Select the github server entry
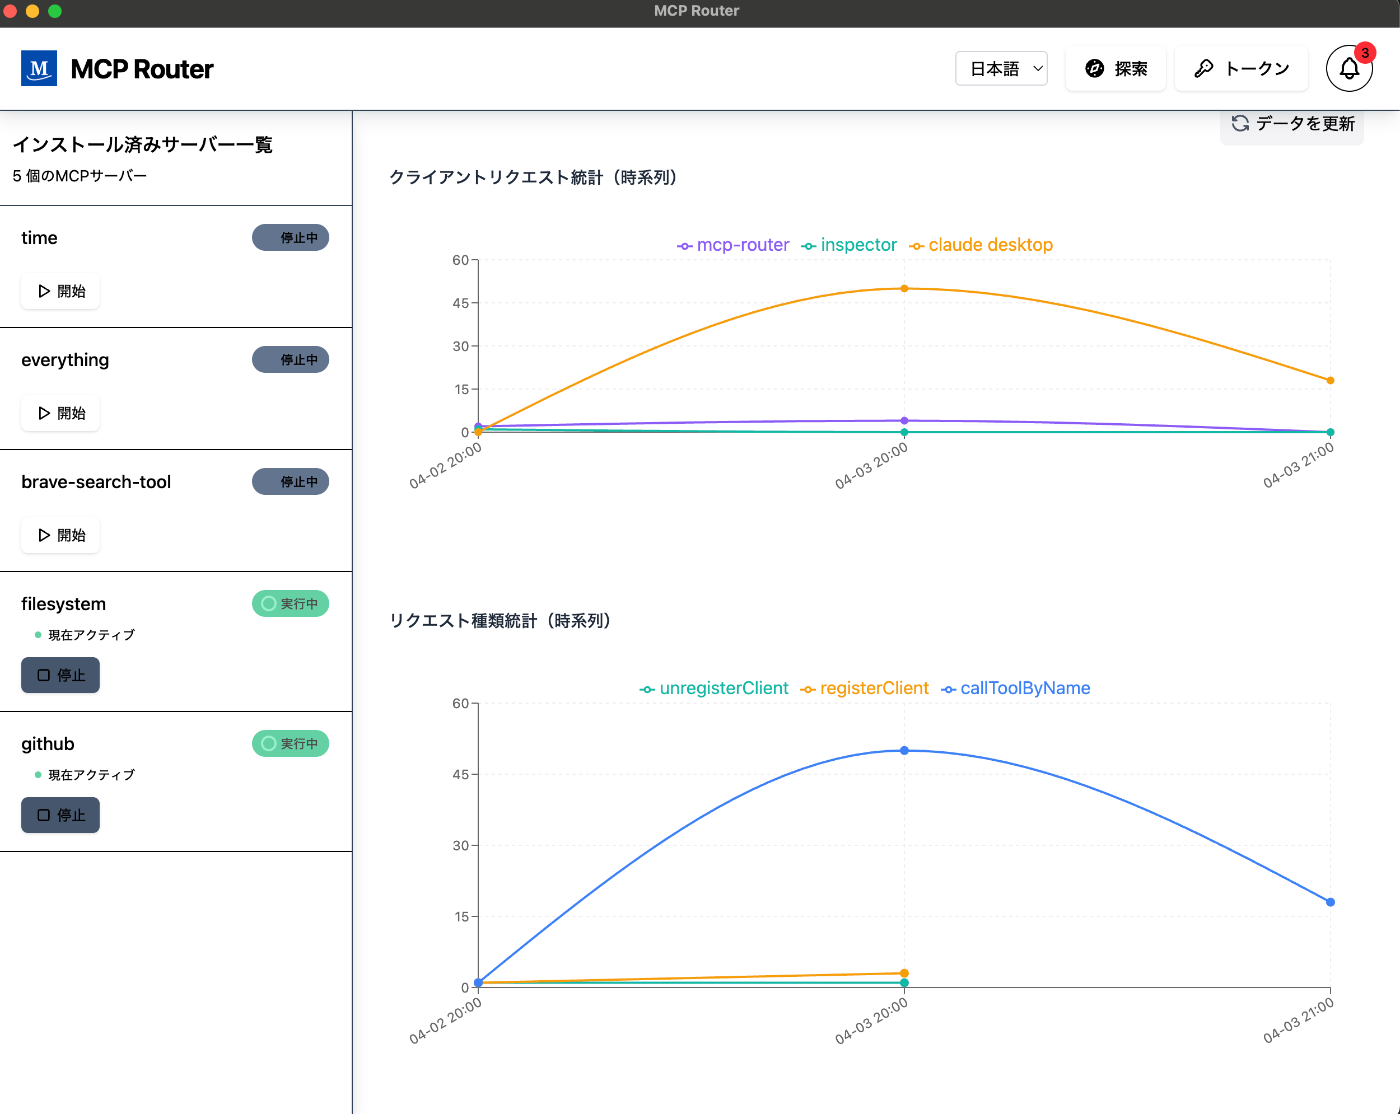The height and width of the screenshot is (1114, 1400). click(x=176, y=782)
